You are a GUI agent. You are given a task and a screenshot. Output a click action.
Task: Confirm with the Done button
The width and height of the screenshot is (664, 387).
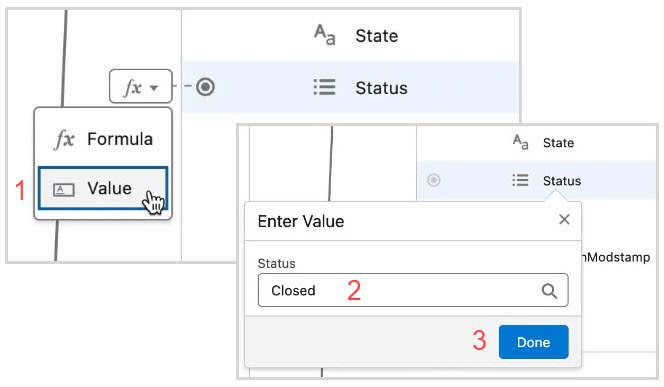pos(534,342)
